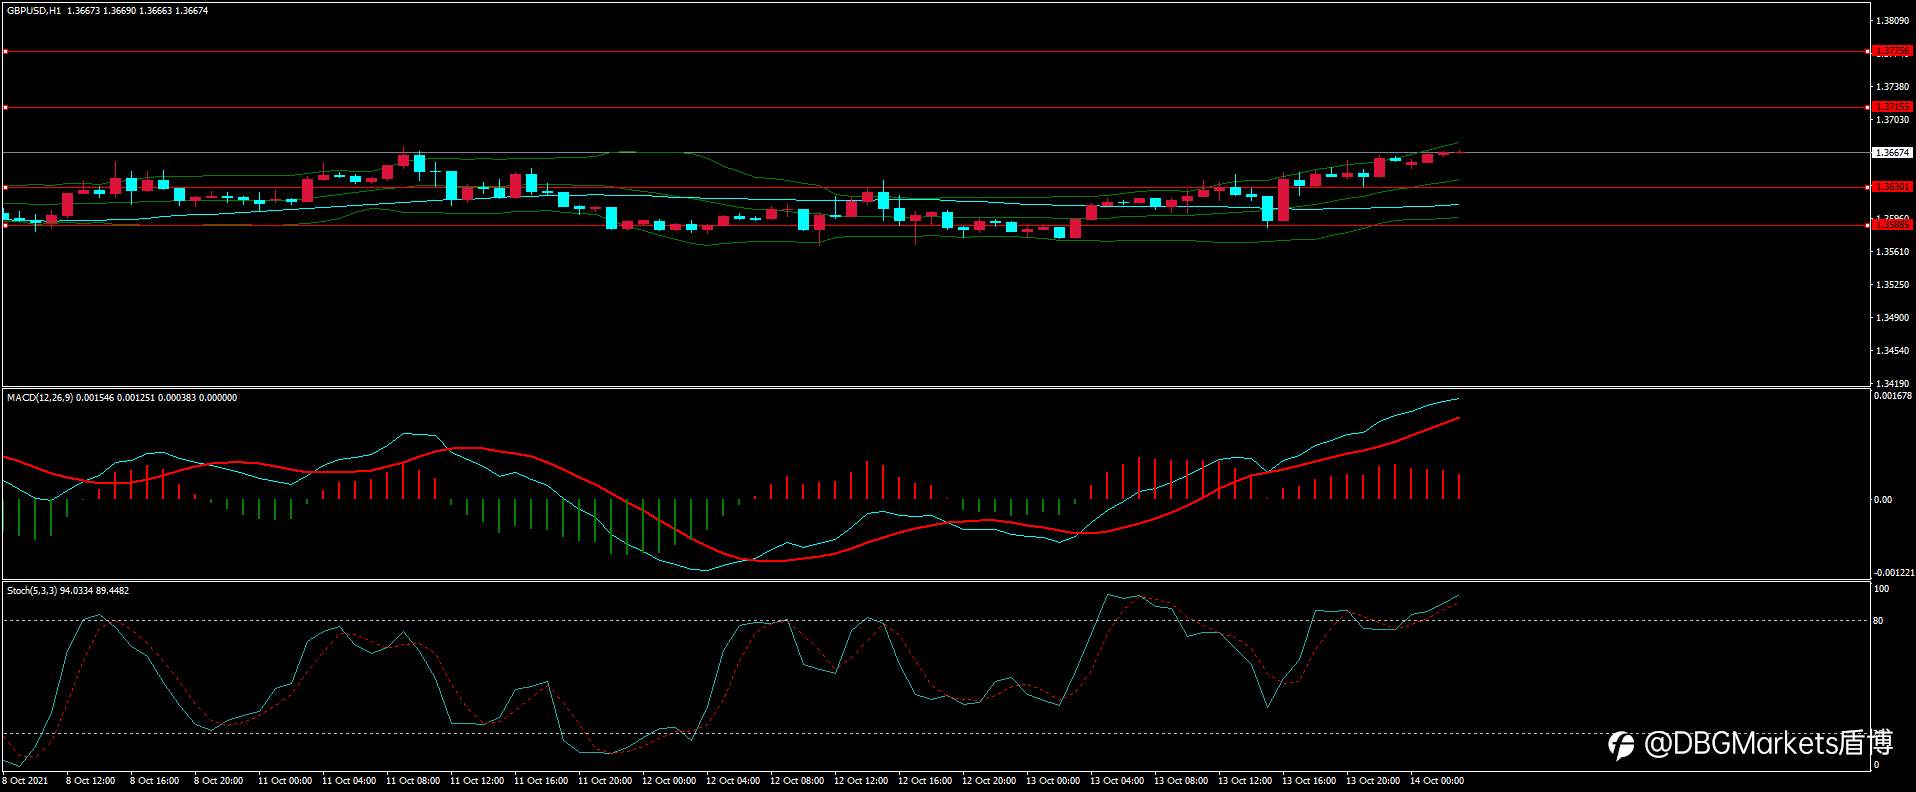
Task: Click the 8 Oct 16:00 time label
Action: (x=154, y=781)
